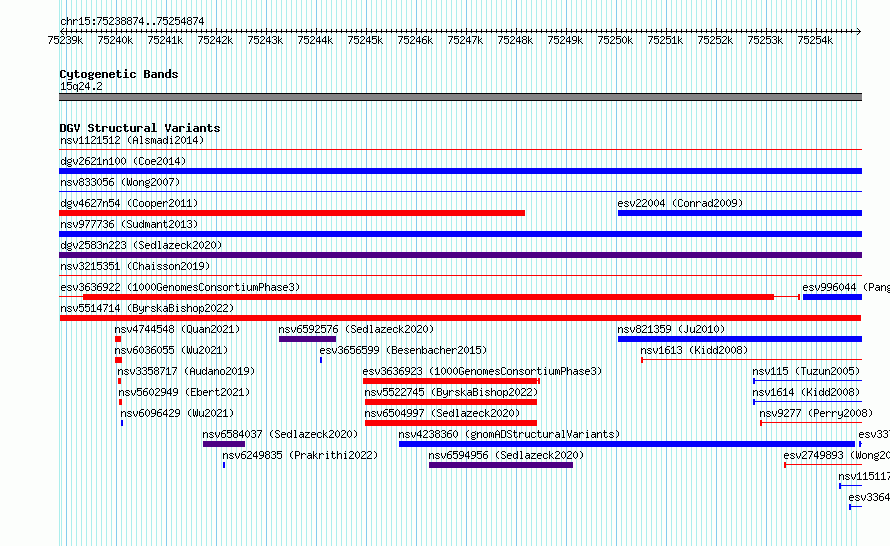The image size is (890, 546).
Task: Select the esv22004 blue variant bar
Action: coord(740,213)
